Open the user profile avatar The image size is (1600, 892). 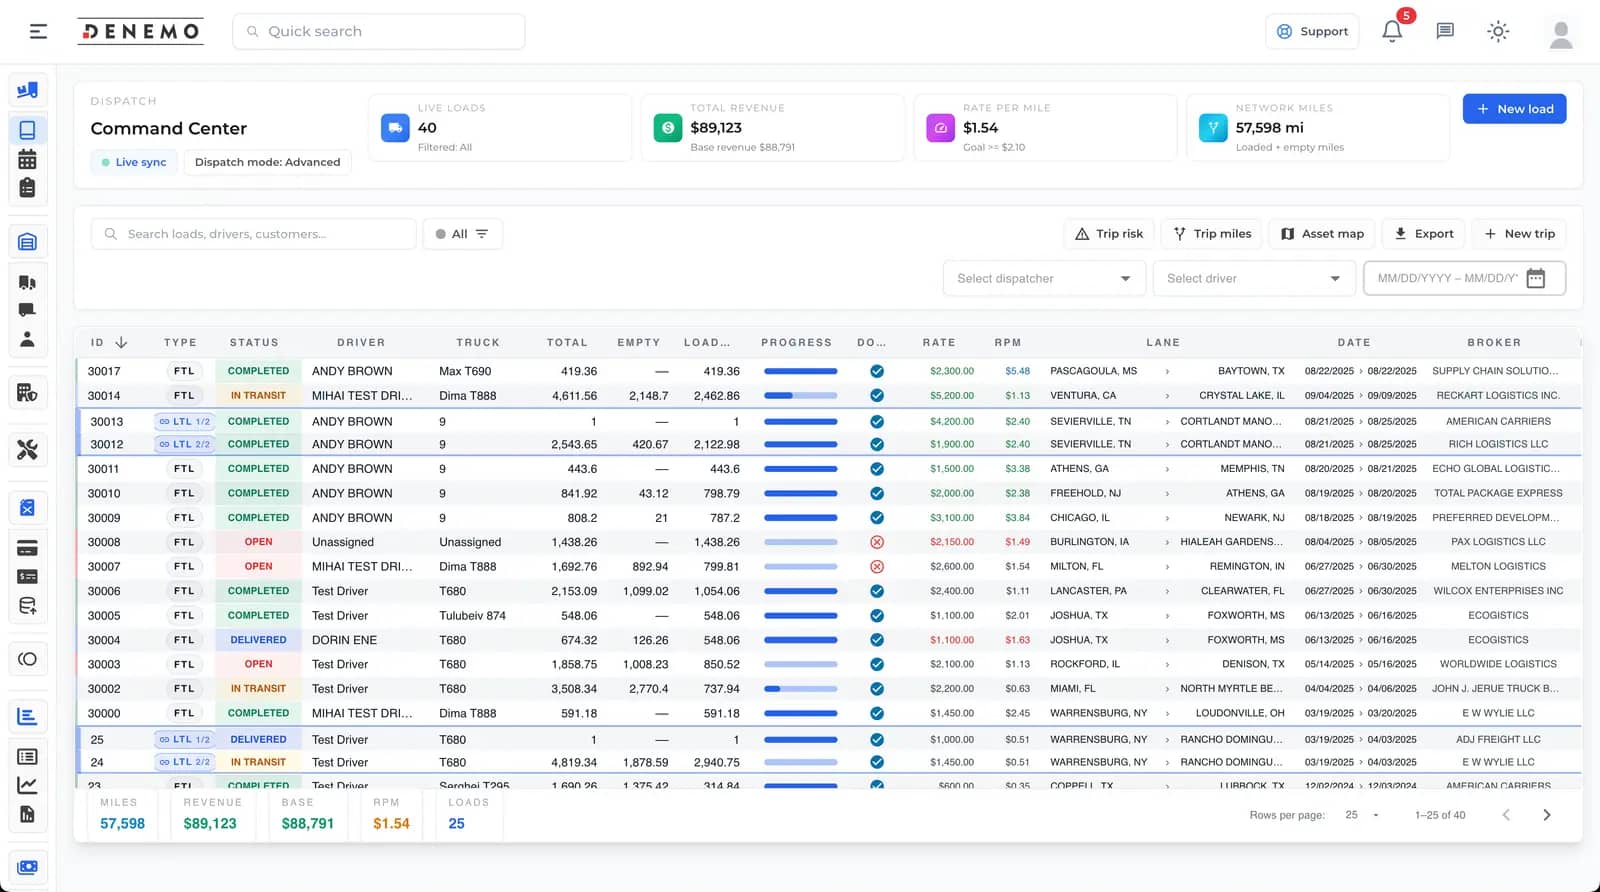1560,33
